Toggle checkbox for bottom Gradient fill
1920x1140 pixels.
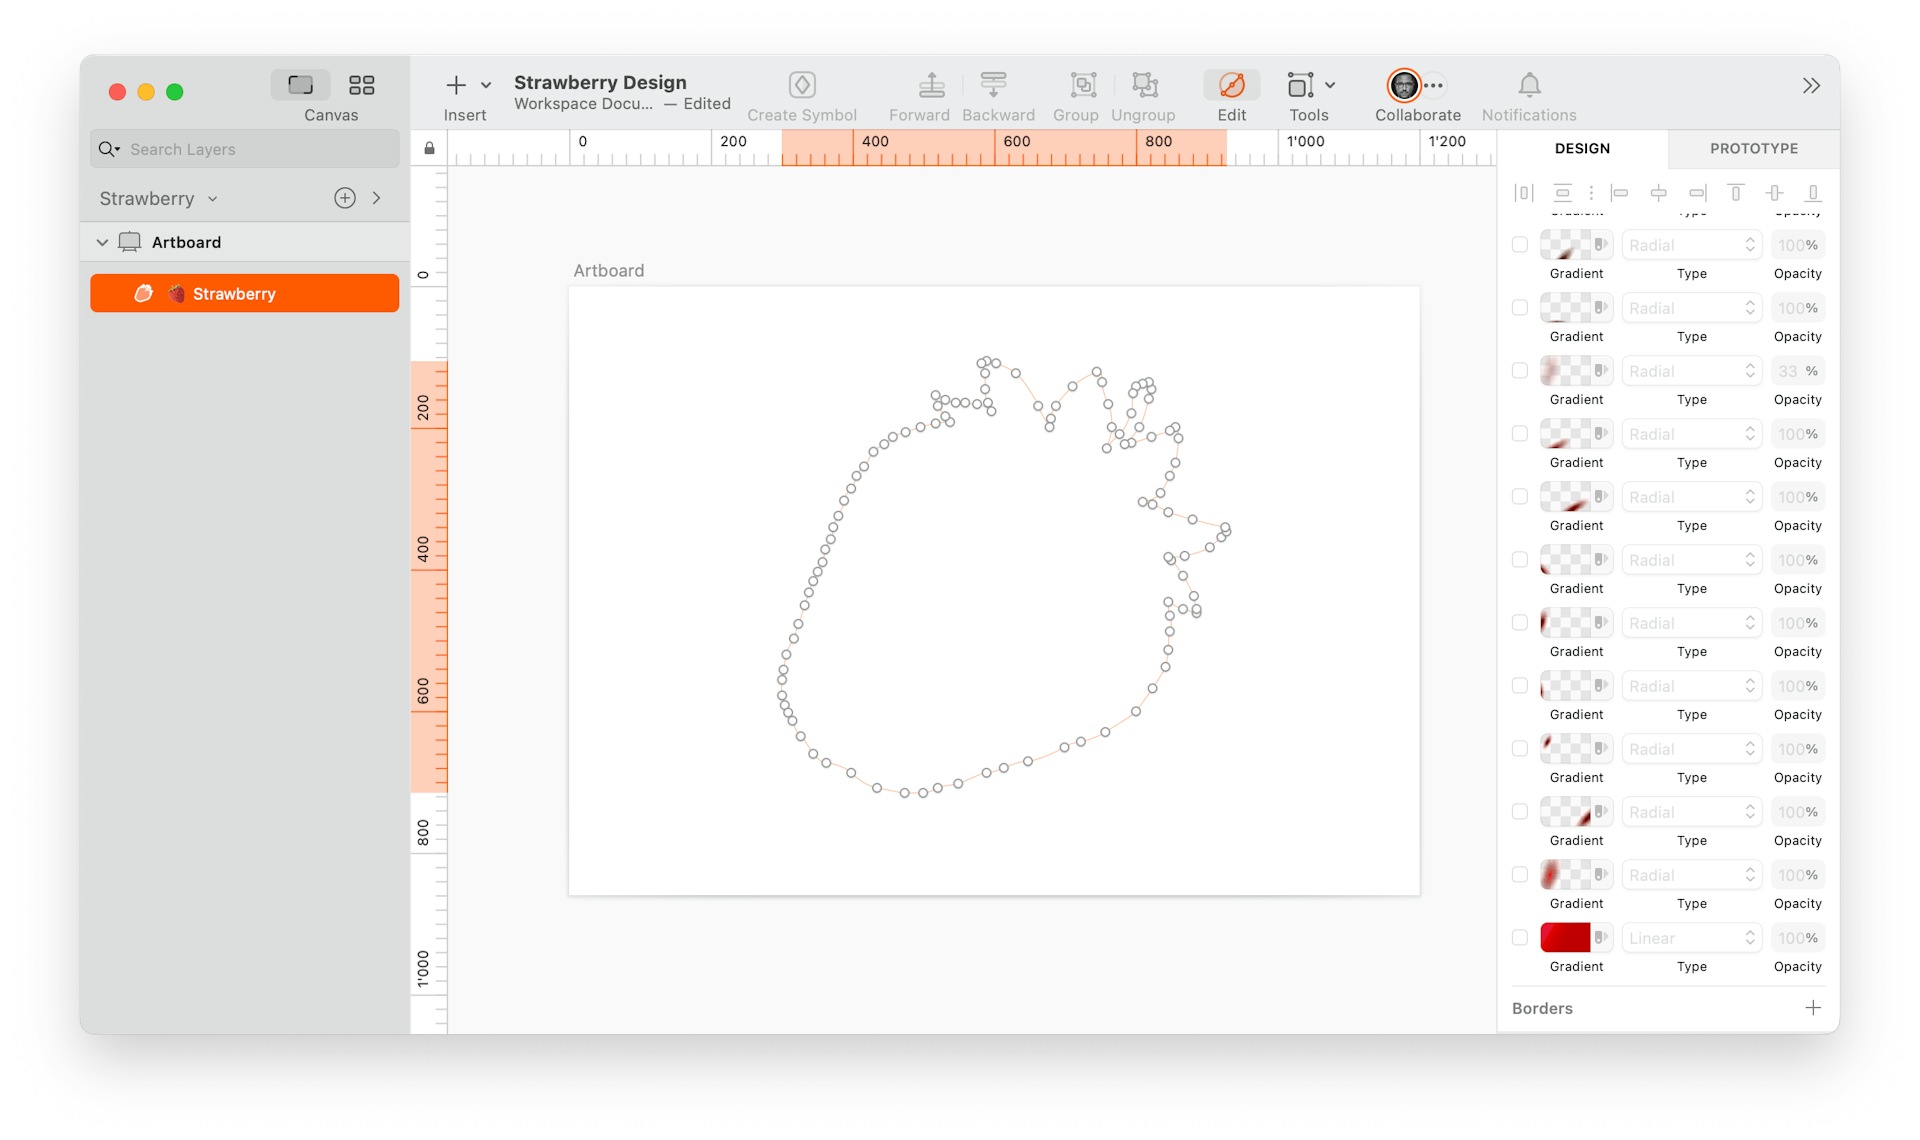[x=1521, y=938]
